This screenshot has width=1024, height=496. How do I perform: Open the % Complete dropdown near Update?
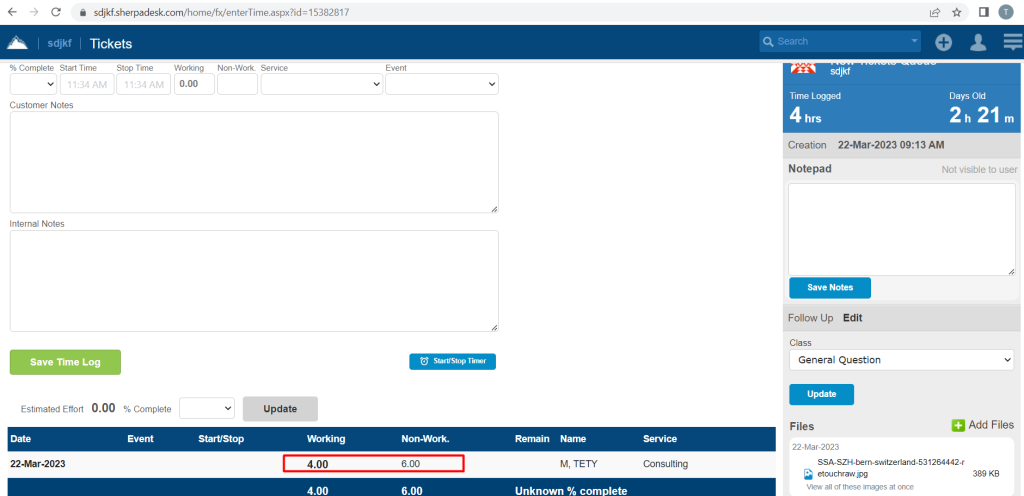click(206, 409)
